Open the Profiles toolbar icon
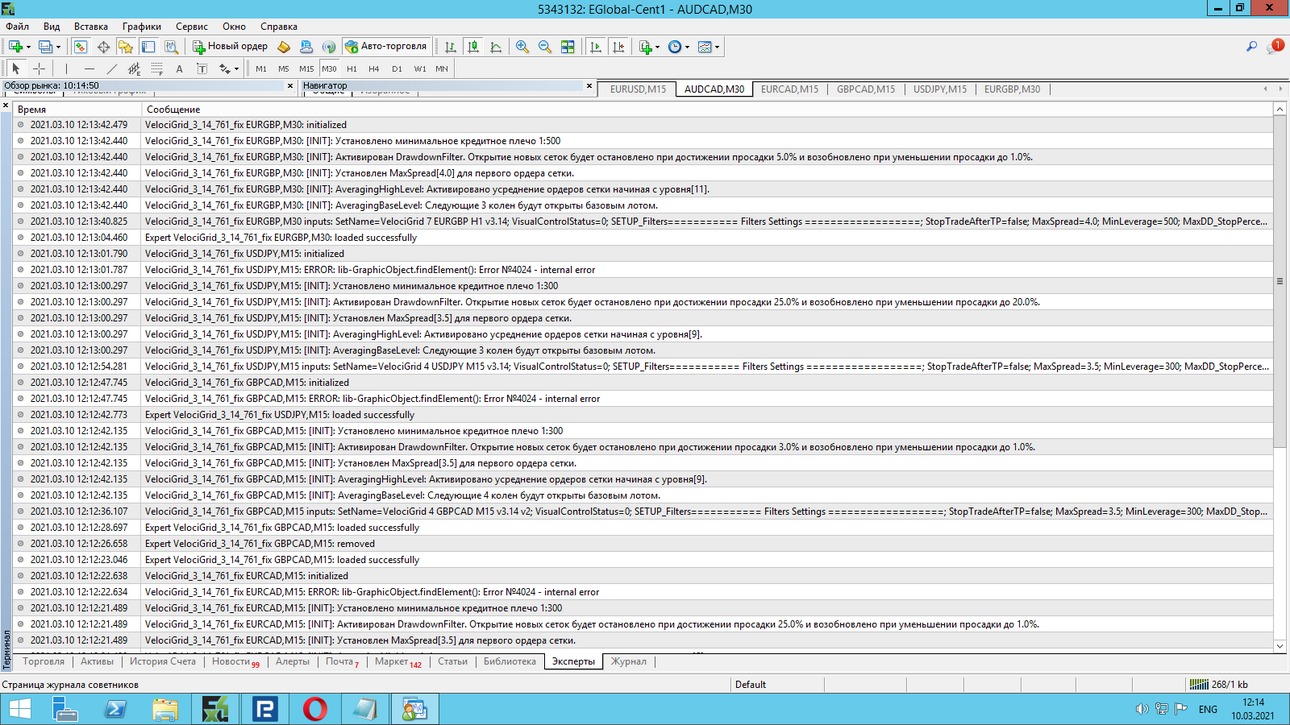Image resolution: width=1290 pixels, height=725 pixels. pyautogui.click(x=45, y=46)
